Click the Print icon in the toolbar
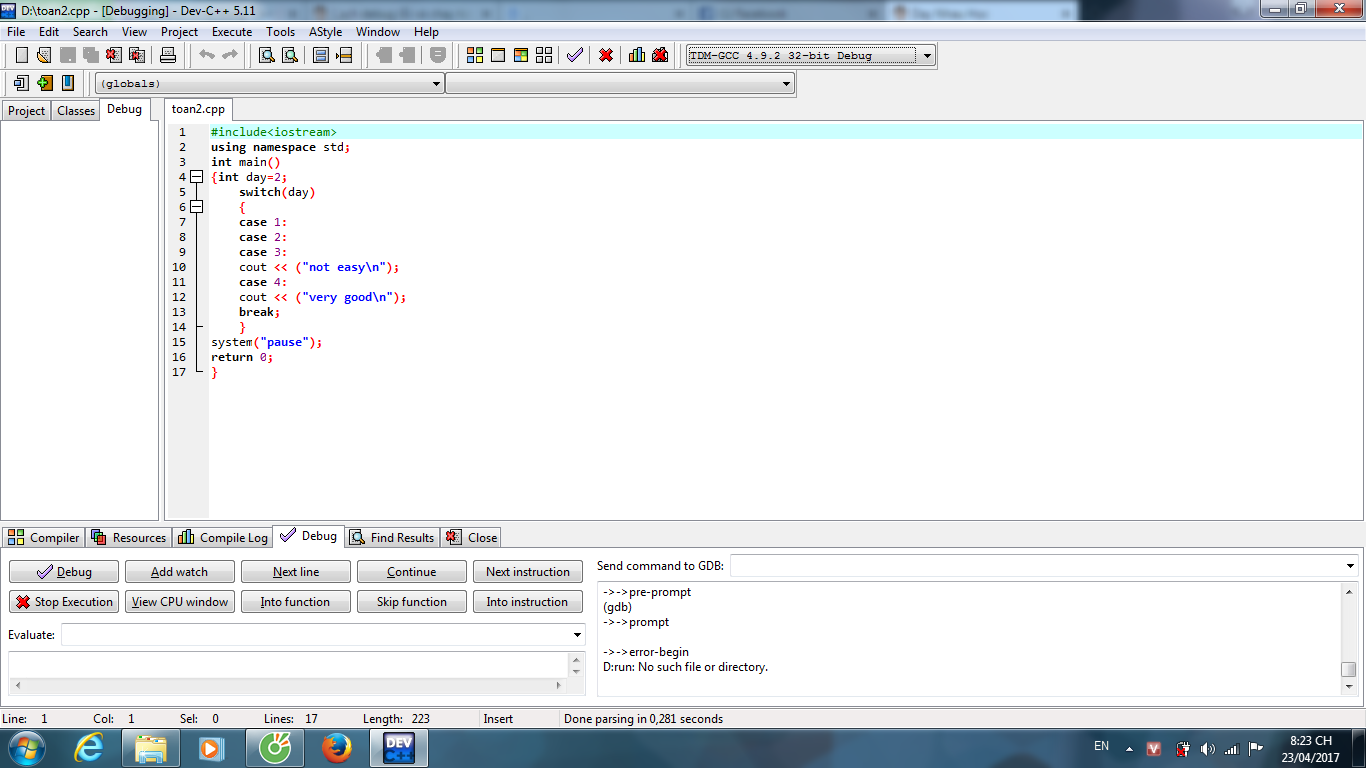 [166, 55]
